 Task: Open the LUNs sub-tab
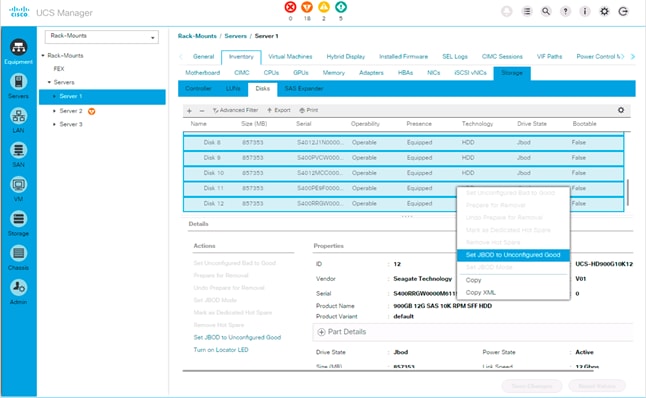point(233,89)
